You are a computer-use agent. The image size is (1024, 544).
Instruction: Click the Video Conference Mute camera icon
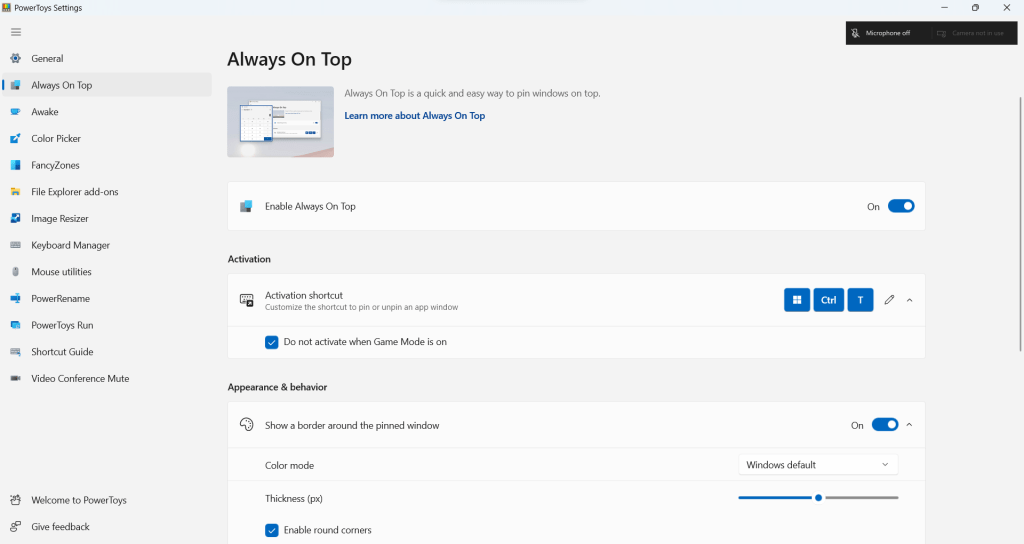pyautogui.click(x=16, y=378)
